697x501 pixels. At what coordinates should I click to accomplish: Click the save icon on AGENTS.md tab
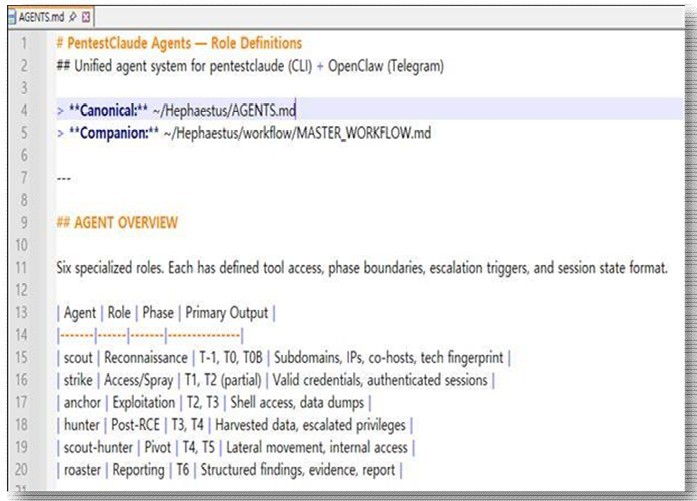pos(12,17)
